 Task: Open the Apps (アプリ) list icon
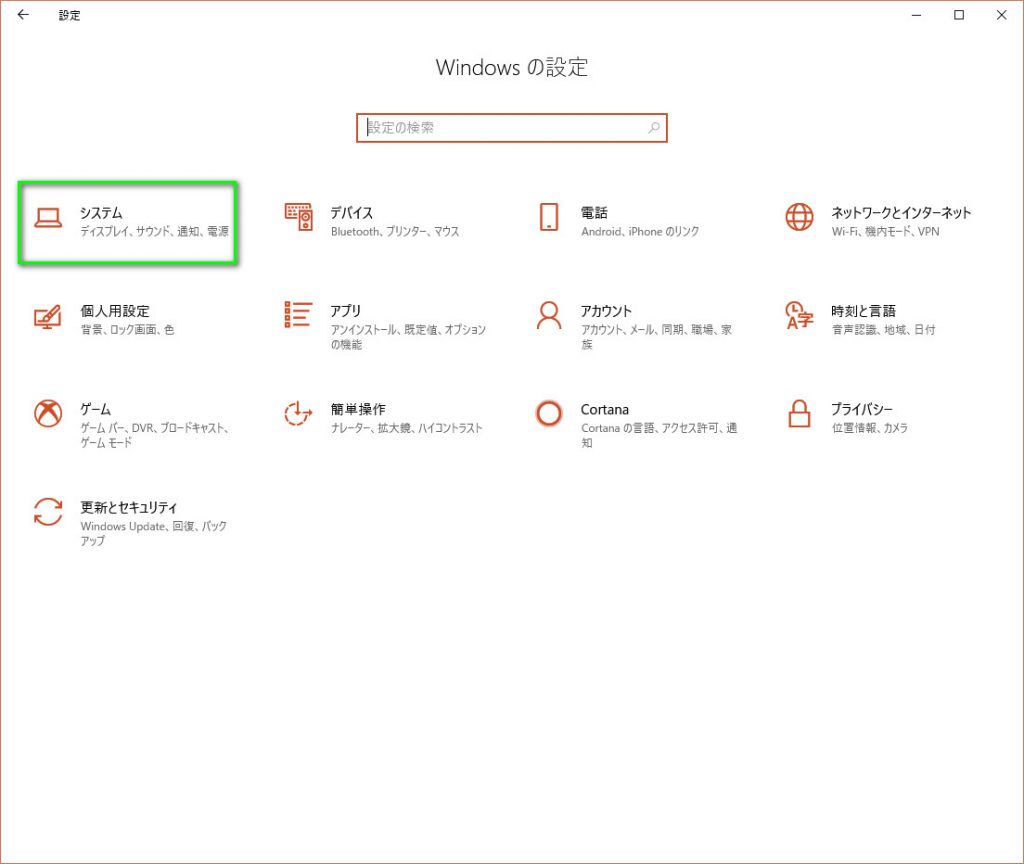[298, 314]
